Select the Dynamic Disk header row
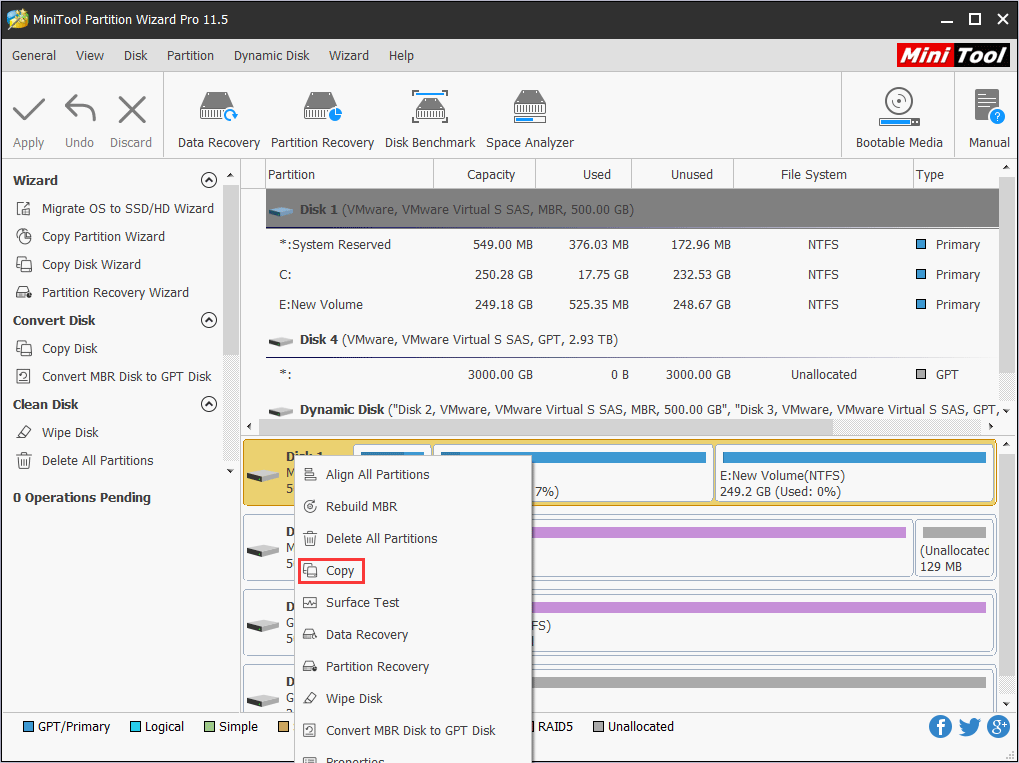 click(x=632, y=409)
